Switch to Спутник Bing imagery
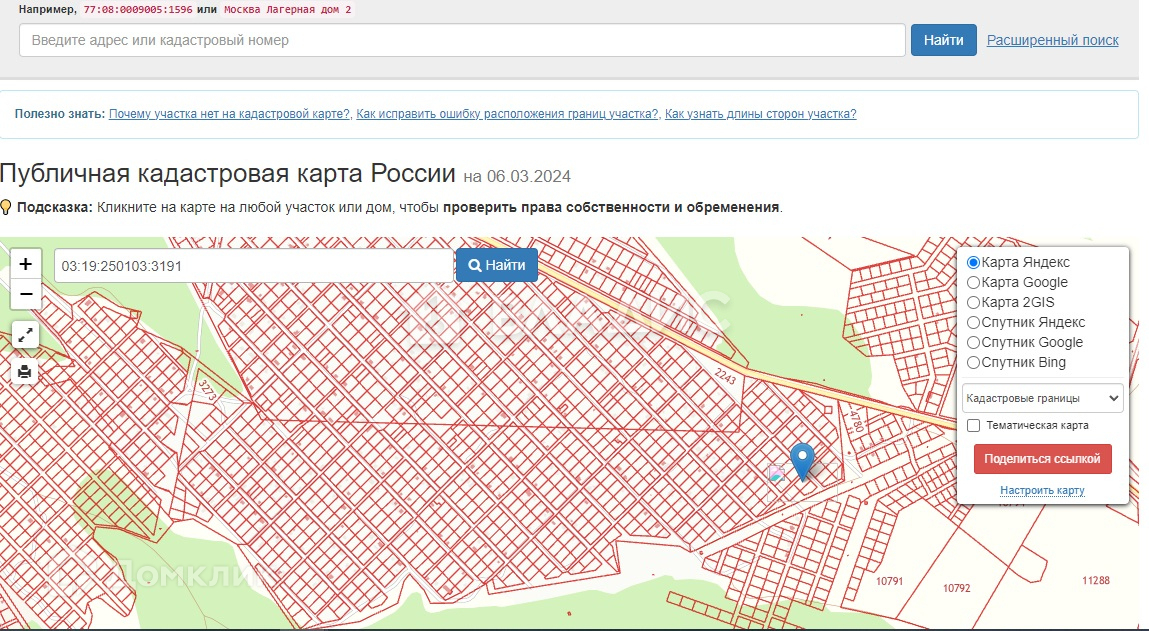Screen dimensions: 1149x631 coord(973,362)
